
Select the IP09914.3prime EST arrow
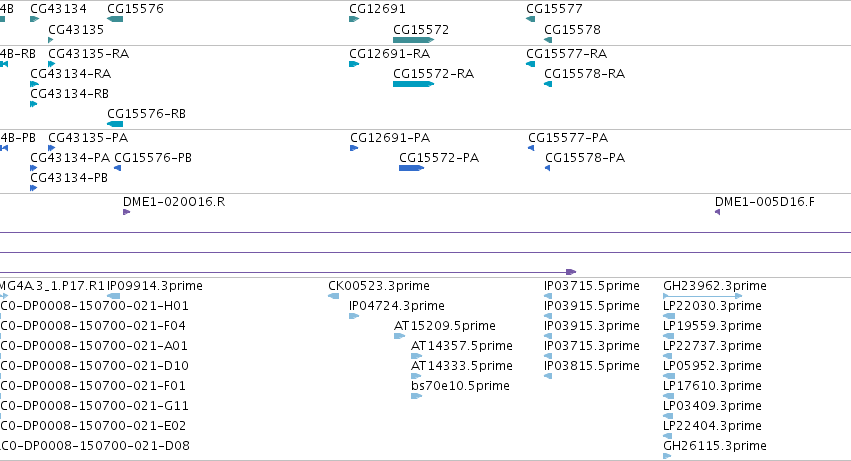pos(113,296)
